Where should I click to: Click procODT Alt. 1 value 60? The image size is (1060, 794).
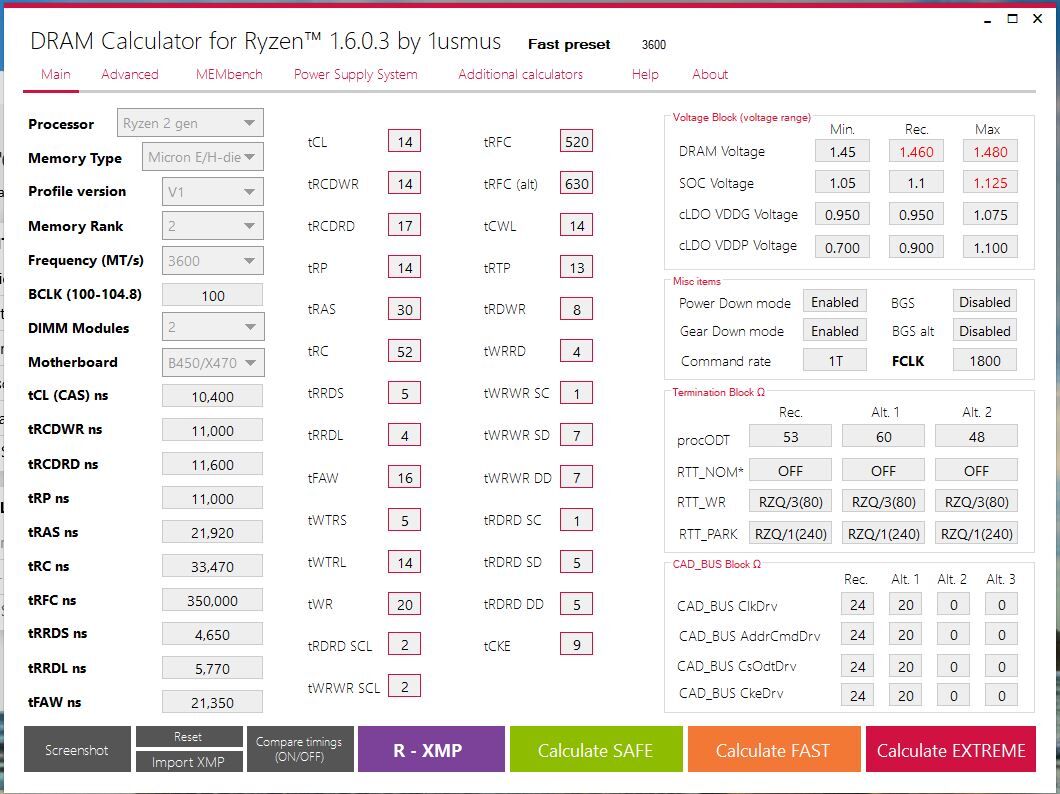[884, 437]
